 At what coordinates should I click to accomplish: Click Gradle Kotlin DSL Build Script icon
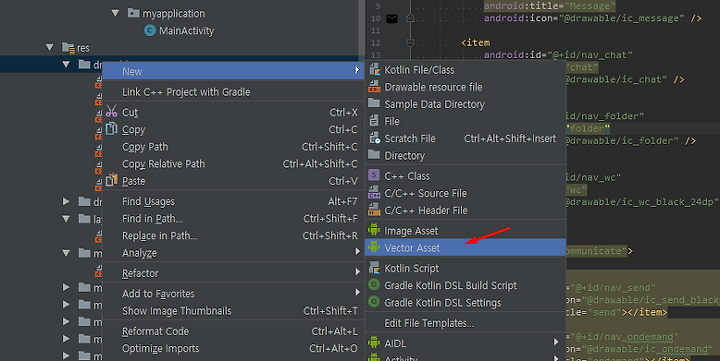pyautogui.click(x=374, y=285)
